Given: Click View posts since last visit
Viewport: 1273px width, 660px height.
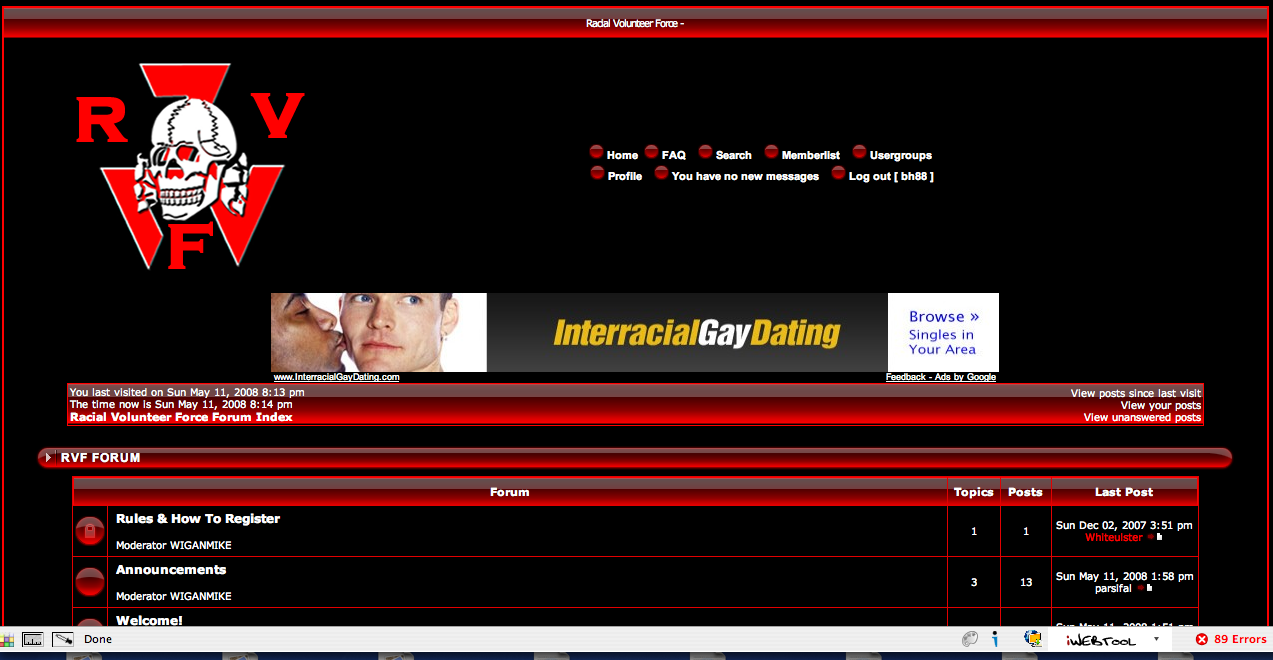Looking at the screenshot, I should [1135, 394].
